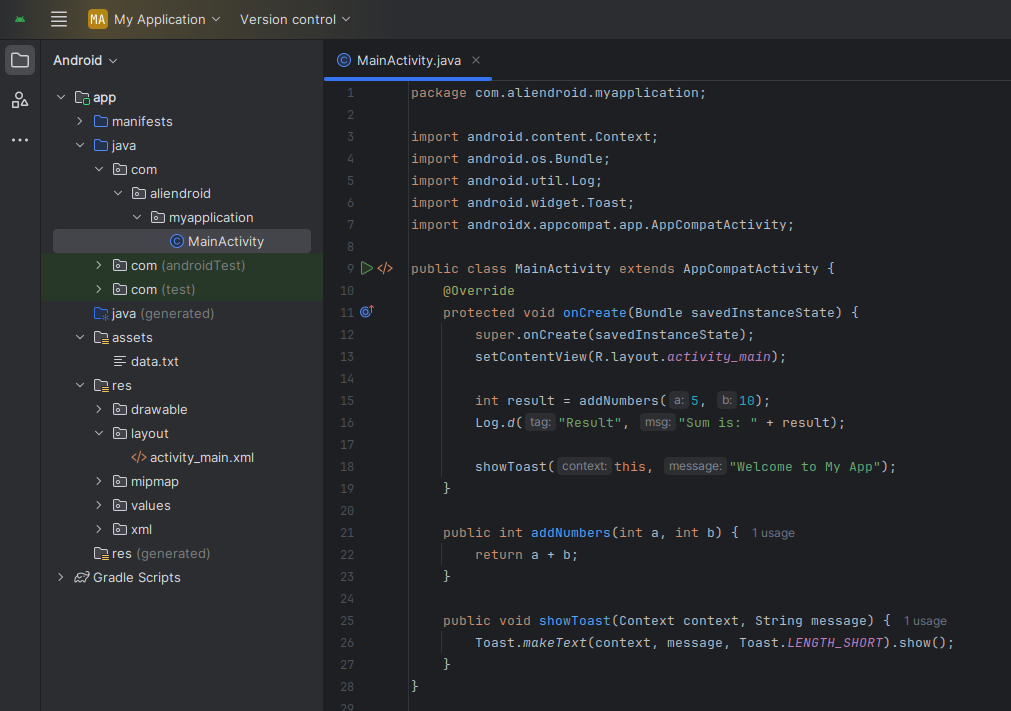Click the '1 usage' hint for showToast

[x=925, y=621]
